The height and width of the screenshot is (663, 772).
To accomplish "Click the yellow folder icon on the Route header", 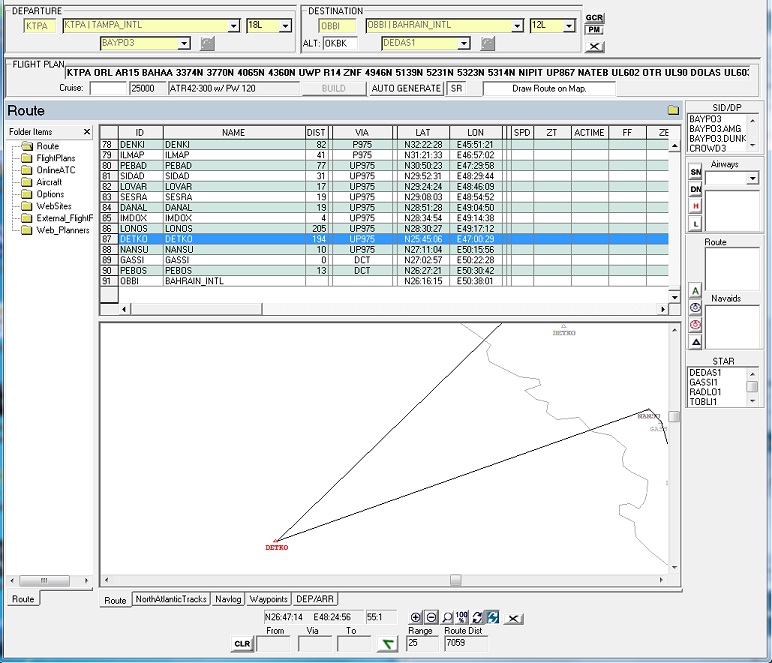I will point(674,110).
